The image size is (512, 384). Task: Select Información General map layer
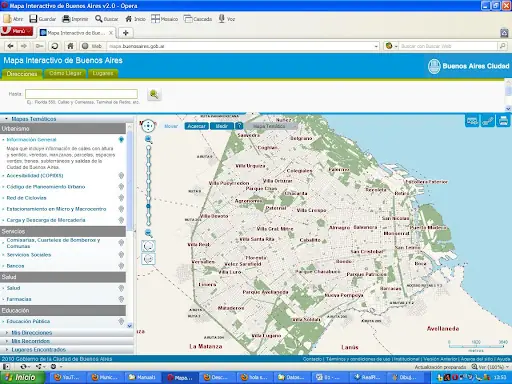(31, 140)
